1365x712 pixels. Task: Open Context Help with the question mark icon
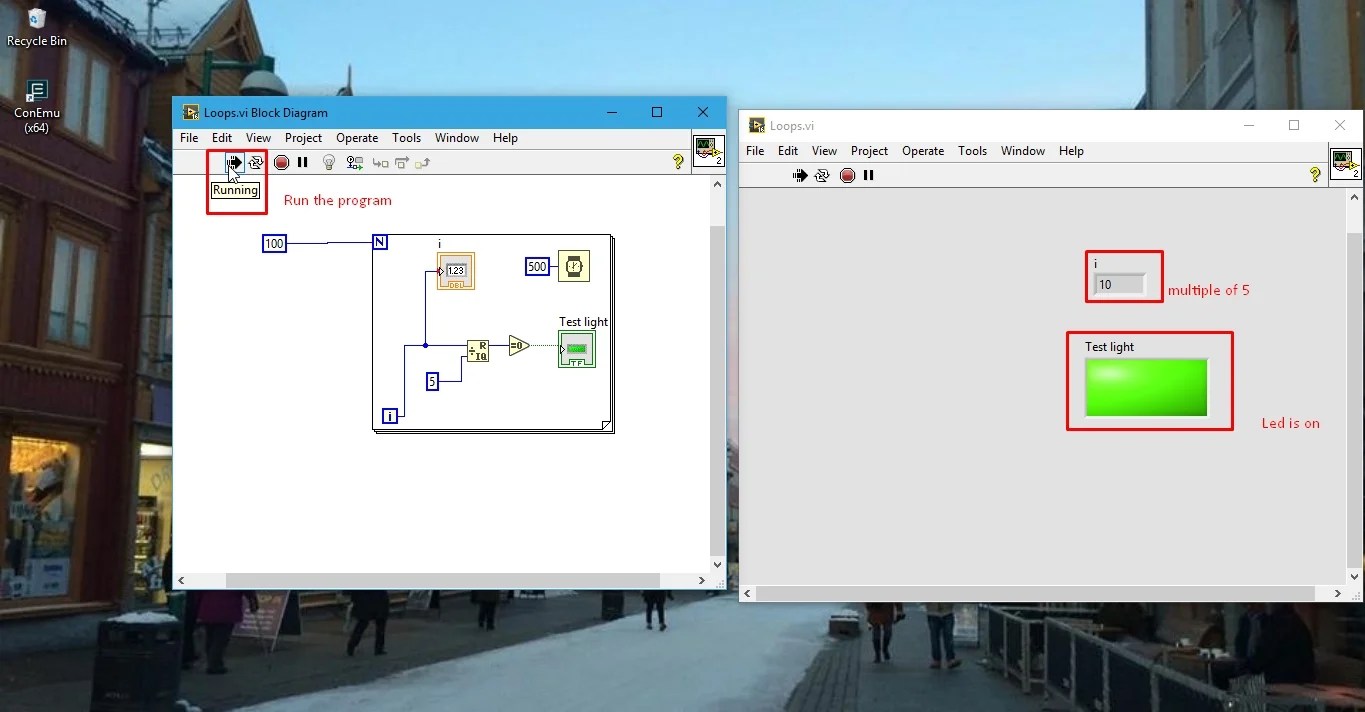point(678,162)
